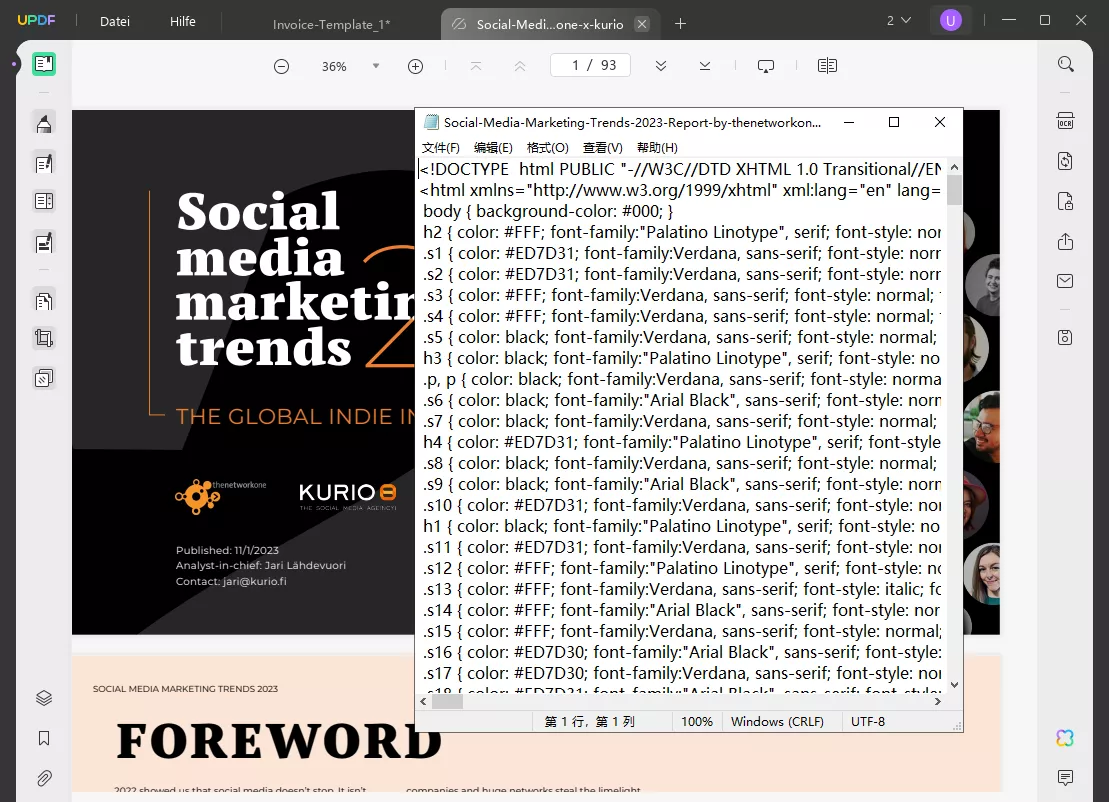
Task: Open the Crop Pages tool
Action: point(44,338)
